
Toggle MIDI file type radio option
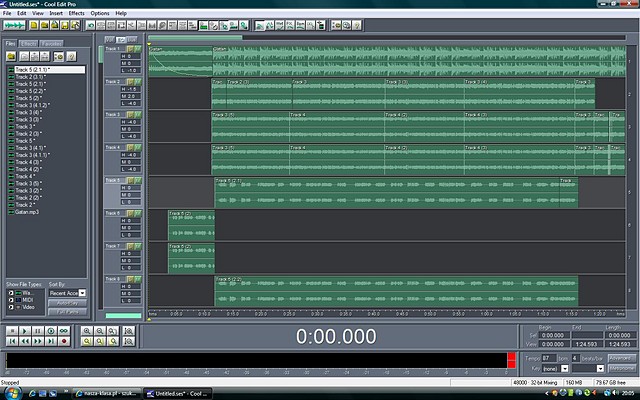pyautogui.click(x=11, y=300)
